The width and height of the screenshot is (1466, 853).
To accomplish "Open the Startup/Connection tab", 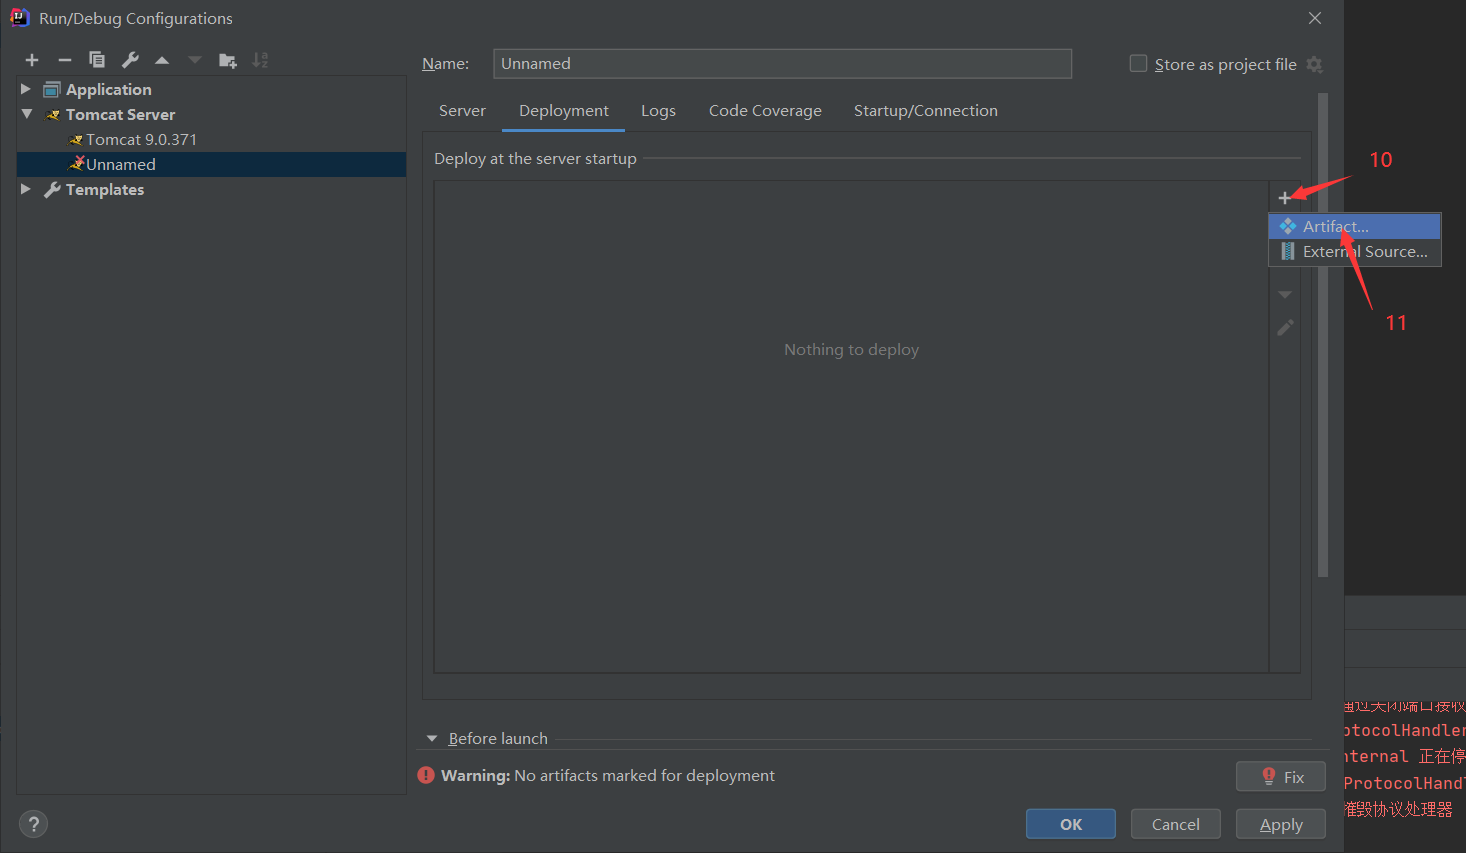I will click(926, 110).
